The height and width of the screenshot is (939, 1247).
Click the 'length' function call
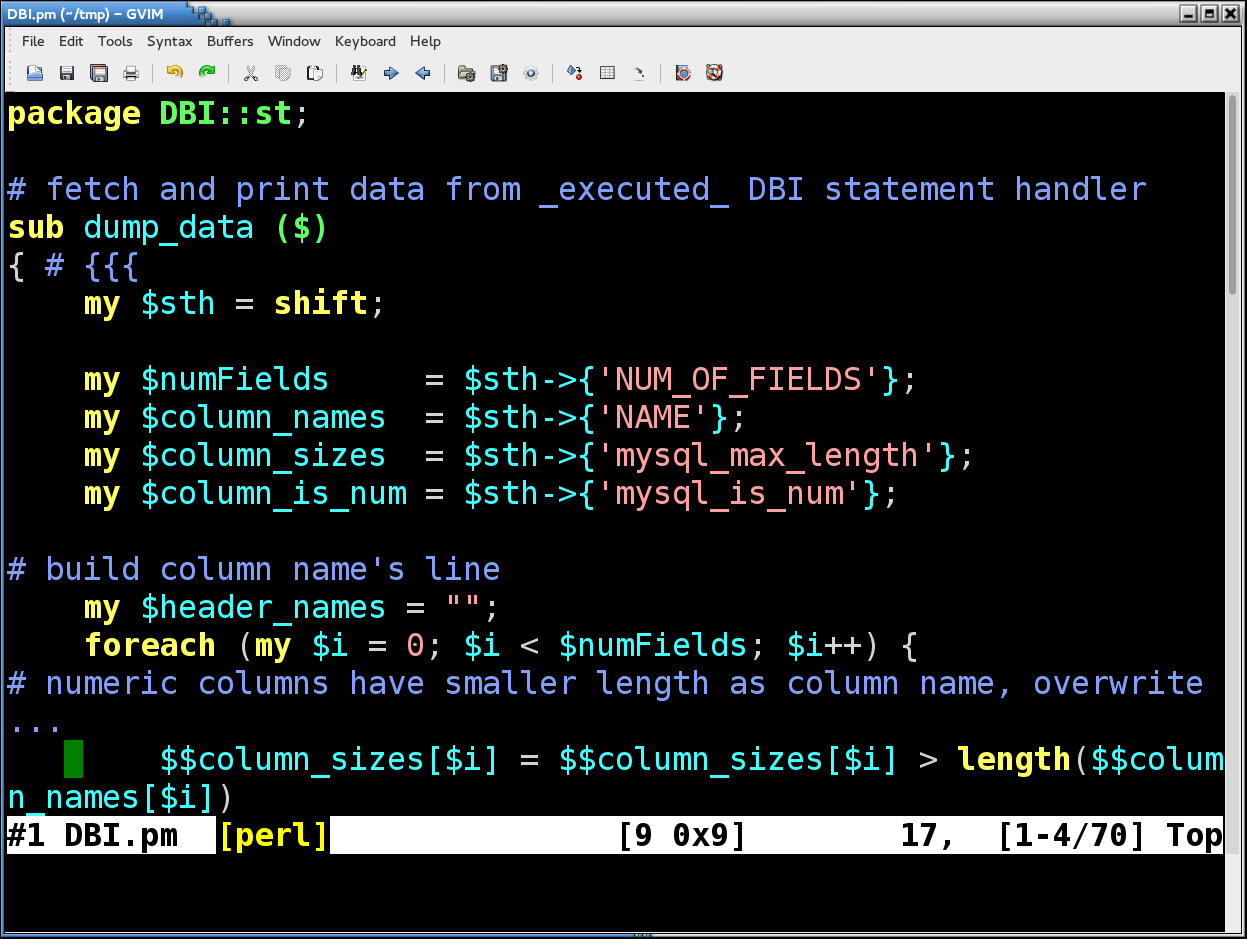[x=1014, y=759]
